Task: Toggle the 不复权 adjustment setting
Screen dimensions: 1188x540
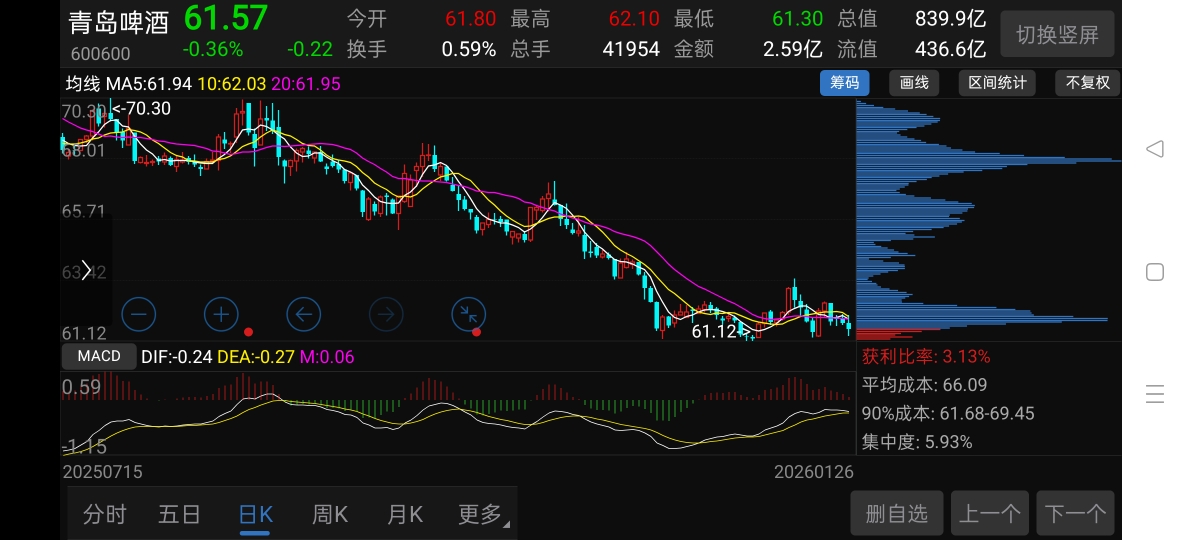Action: (1087, 83)
